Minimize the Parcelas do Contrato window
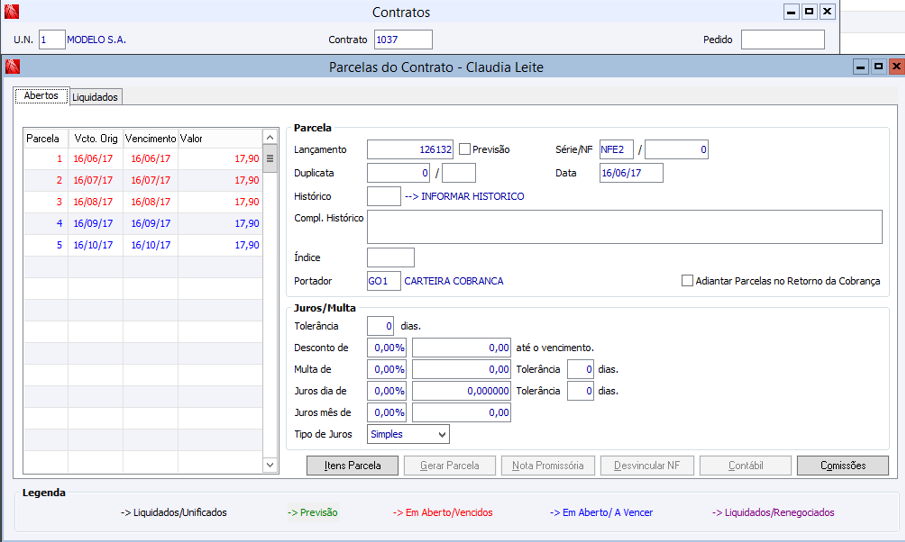Screen dimensions: 905x542 coord(860,67)
